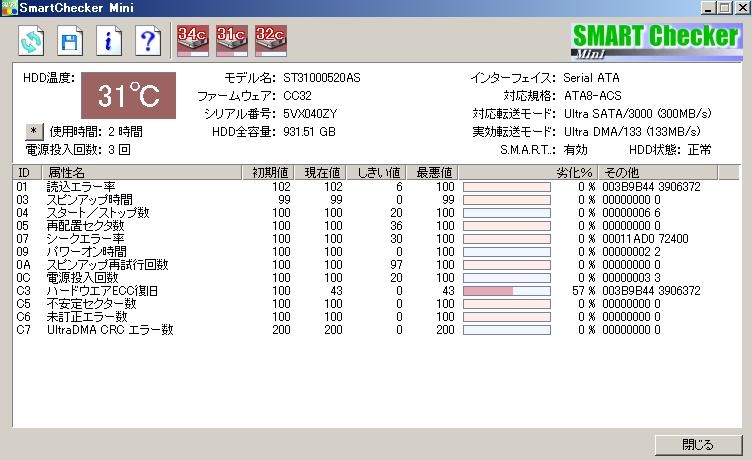The image size is (752, 460).
Task: Click the firmware value CC32
Action: point(297,95)
